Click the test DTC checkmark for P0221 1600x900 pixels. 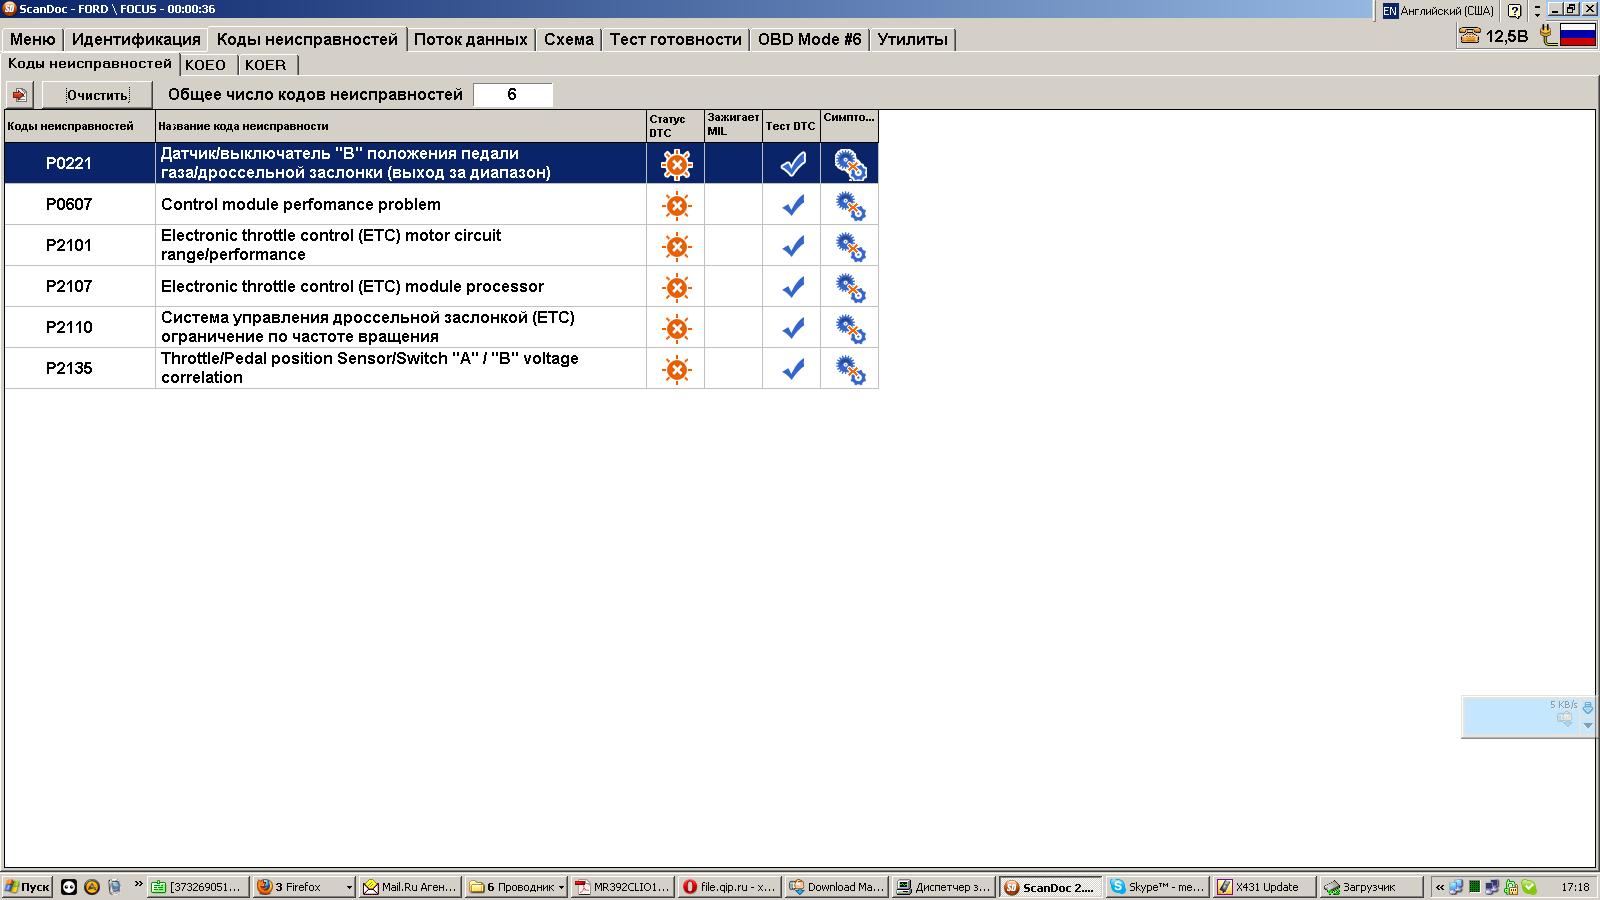tap(793, 164)
